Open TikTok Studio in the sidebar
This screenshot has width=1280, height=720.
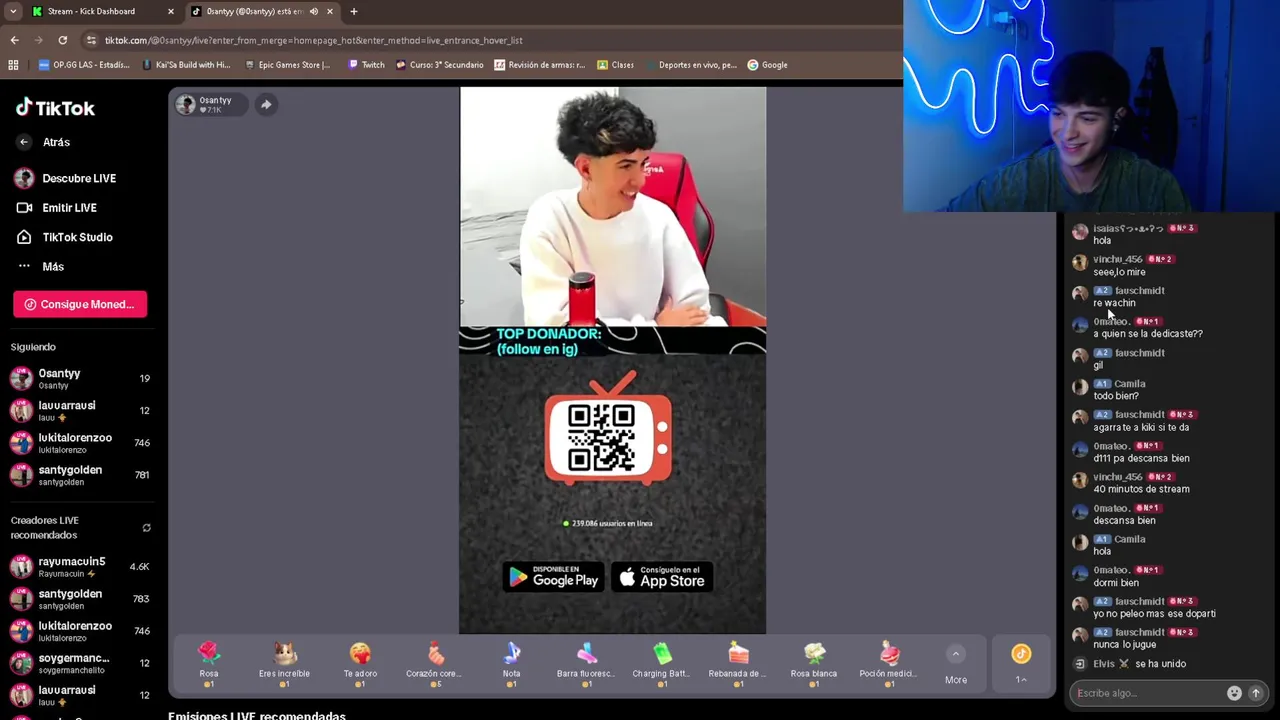[64, 237]
